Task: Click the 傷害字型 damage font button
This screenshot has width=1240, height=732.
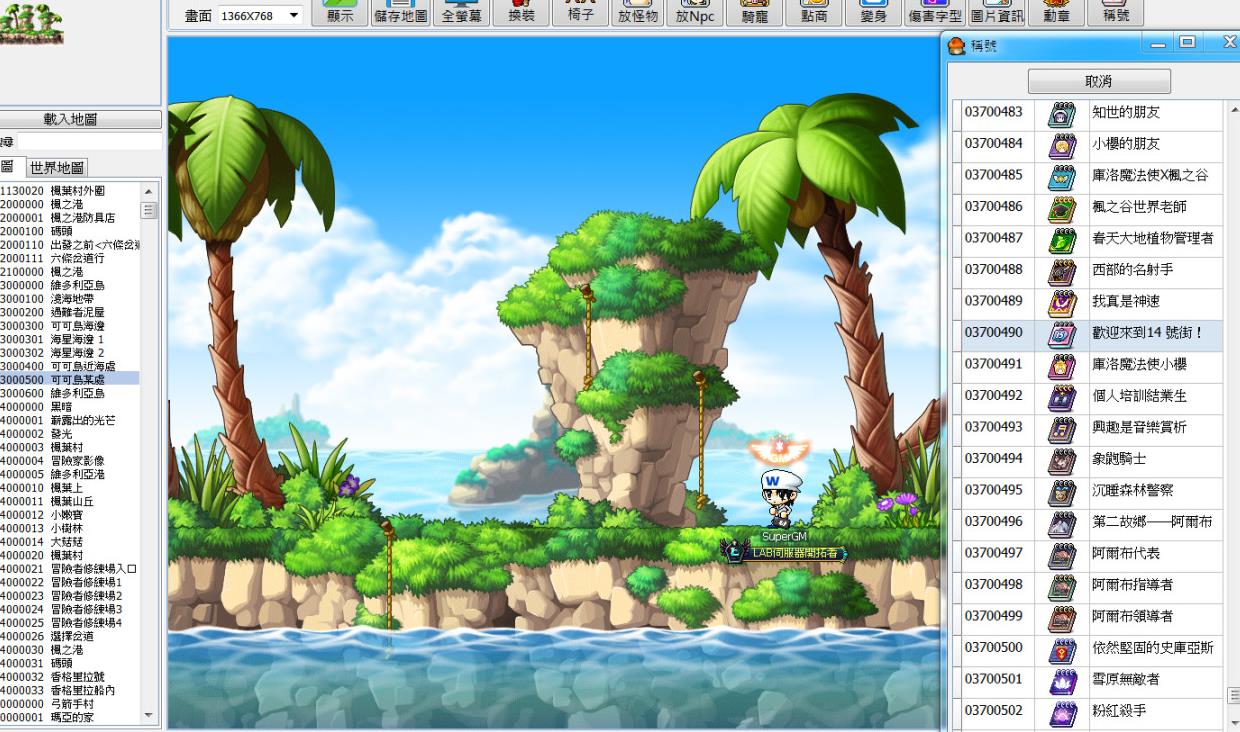Action: tap(935, 13)
